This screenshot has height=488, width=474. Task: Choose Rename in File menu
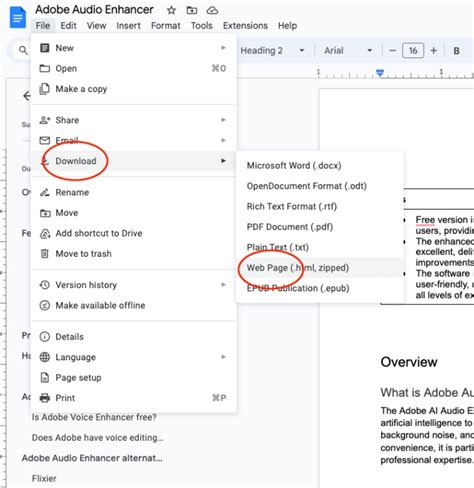point(134,192)
